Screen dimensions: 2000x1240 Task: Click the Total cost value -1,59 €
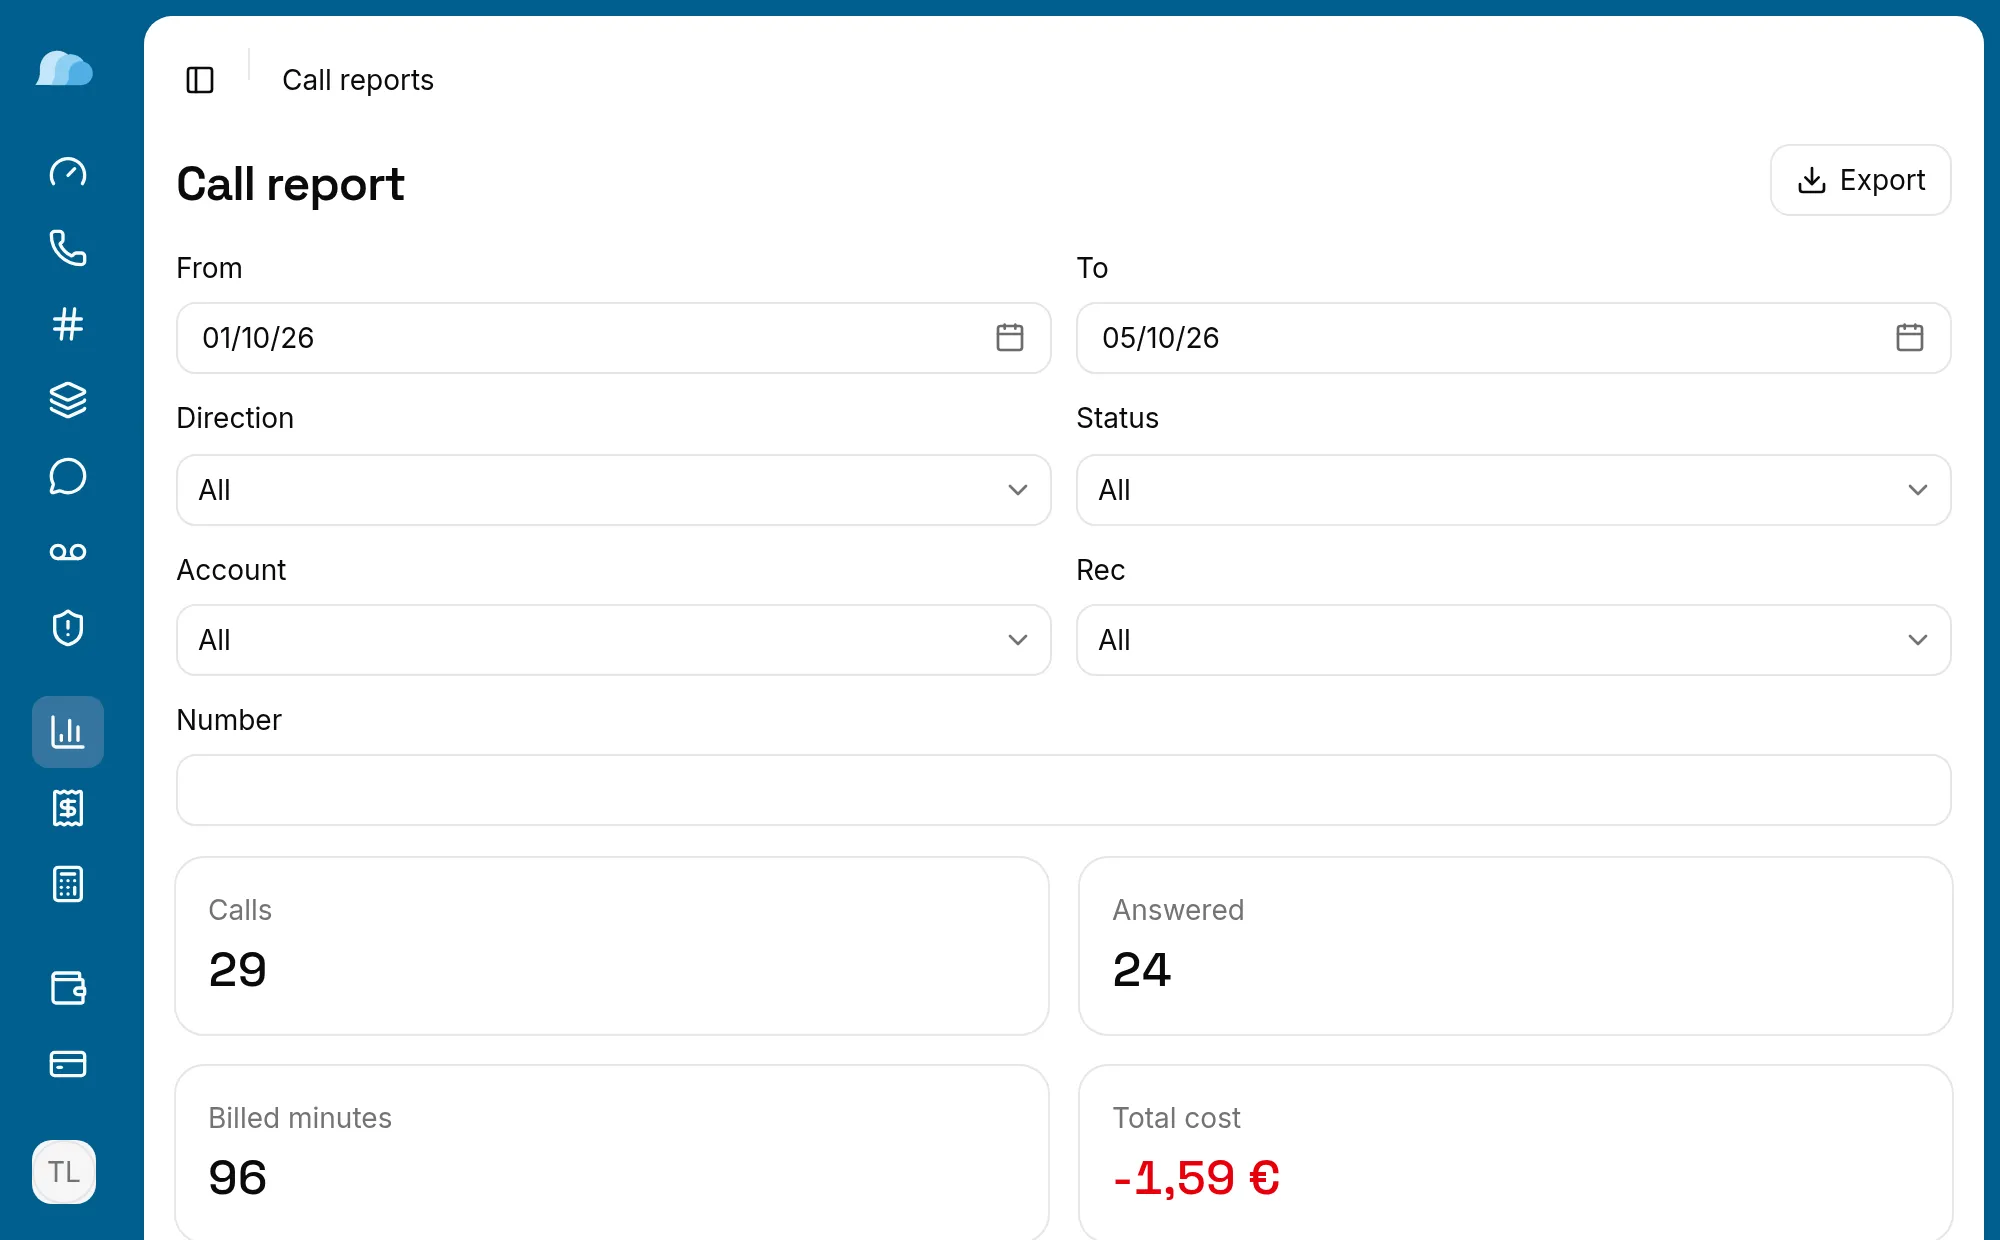[x=1197, y=1178]
